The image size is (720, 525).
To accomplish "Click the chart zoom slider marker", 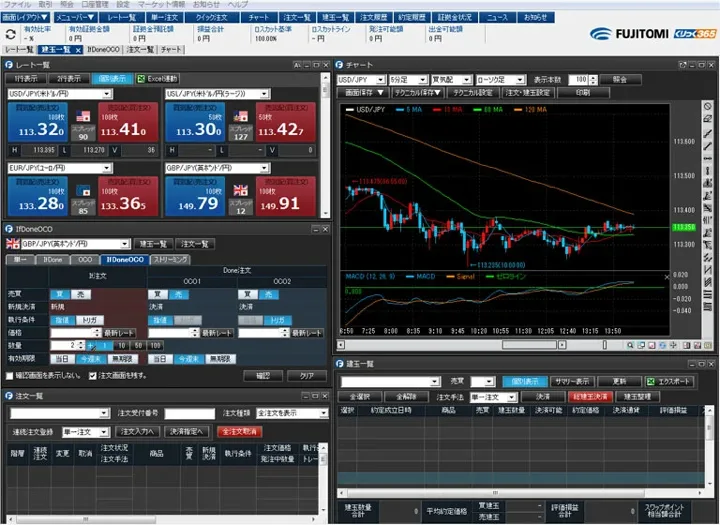I will 605,345.
